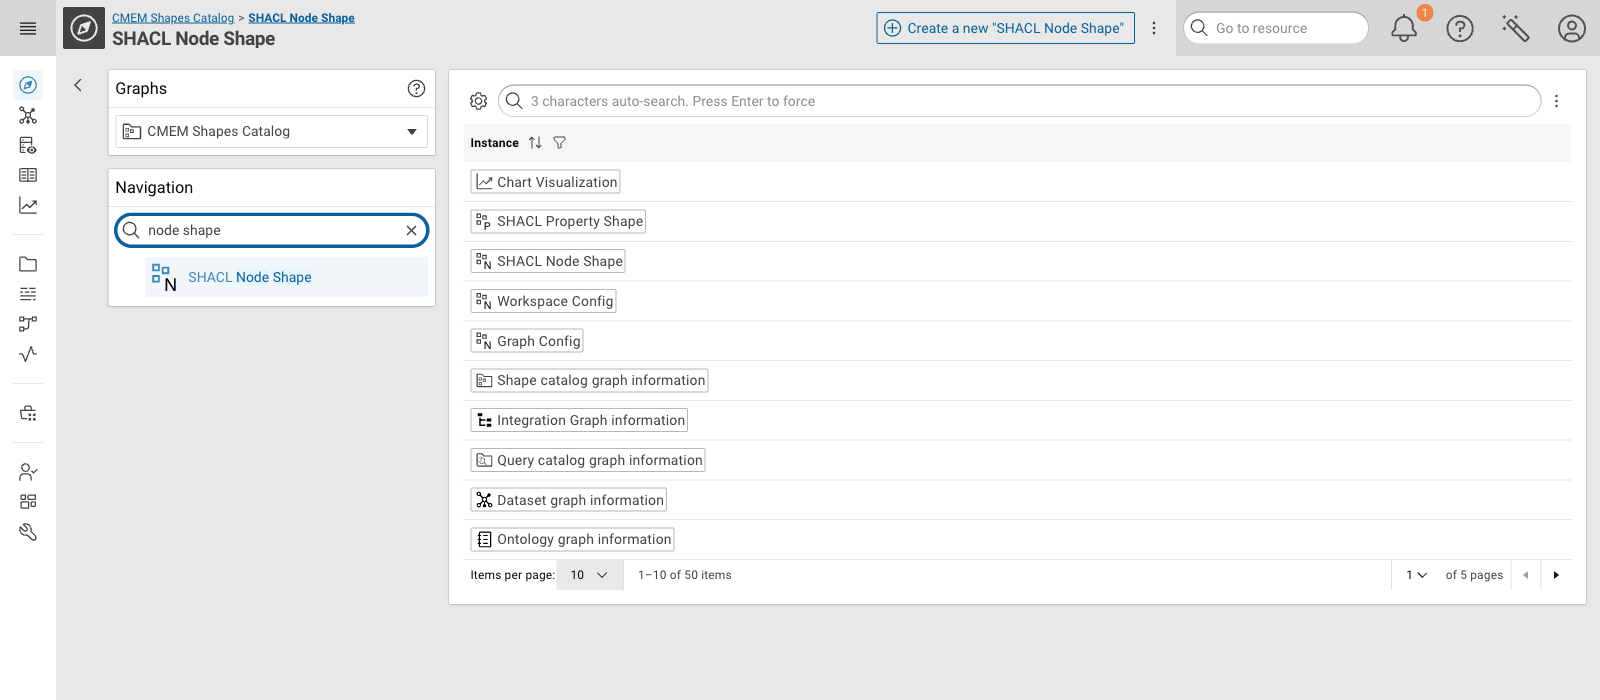Go to the next results page
Viewport: 1600px width, 700px height.
click(1556, 575)
